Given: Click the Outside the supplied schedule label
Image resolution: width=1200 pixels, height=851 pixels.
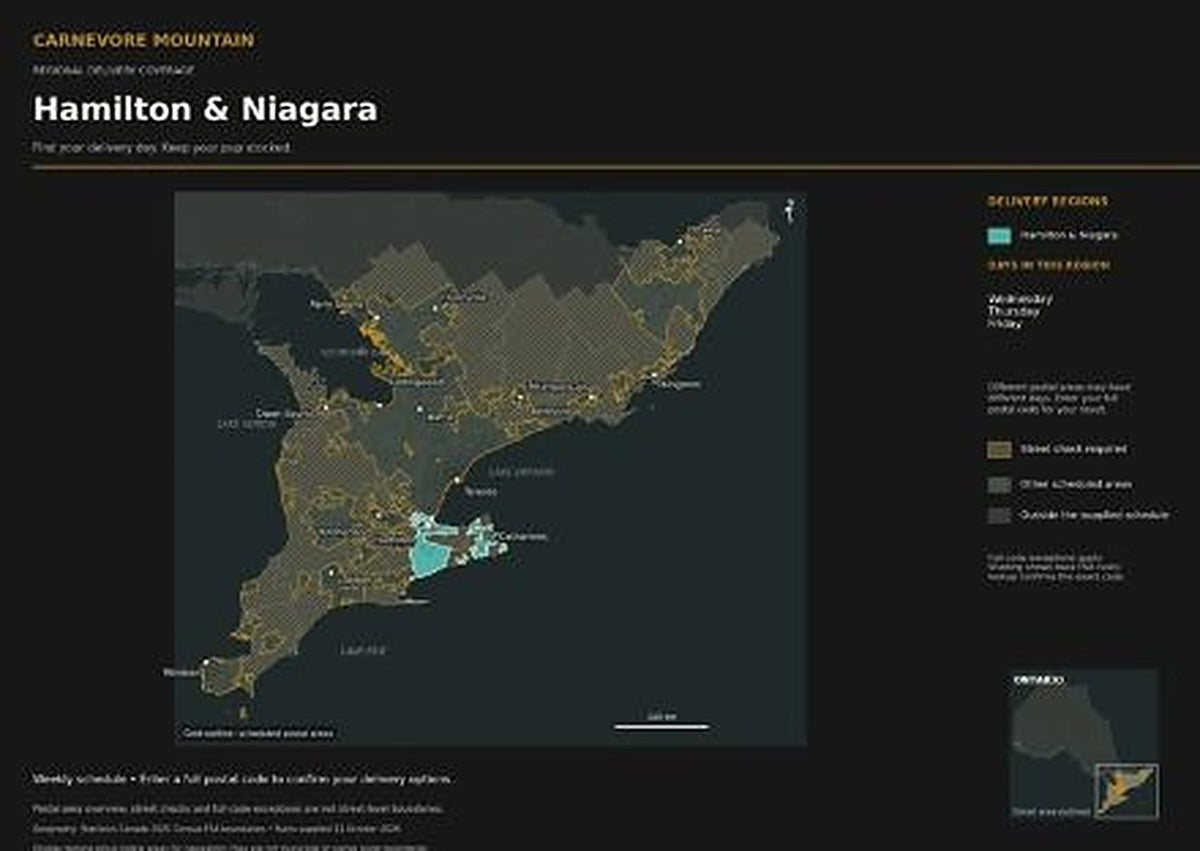Looking at the screenshot, I should click(1094, 516).
